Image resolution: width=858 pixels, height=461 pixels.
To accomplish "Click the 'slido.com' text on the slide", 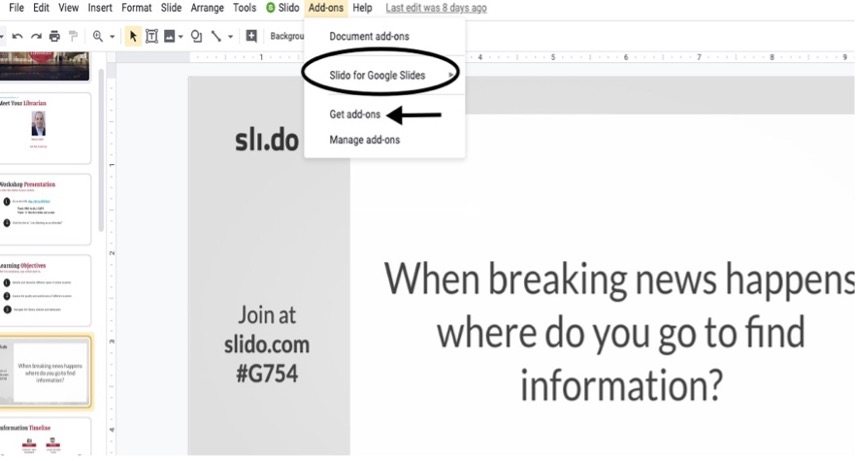I will [x=267, y=345].
